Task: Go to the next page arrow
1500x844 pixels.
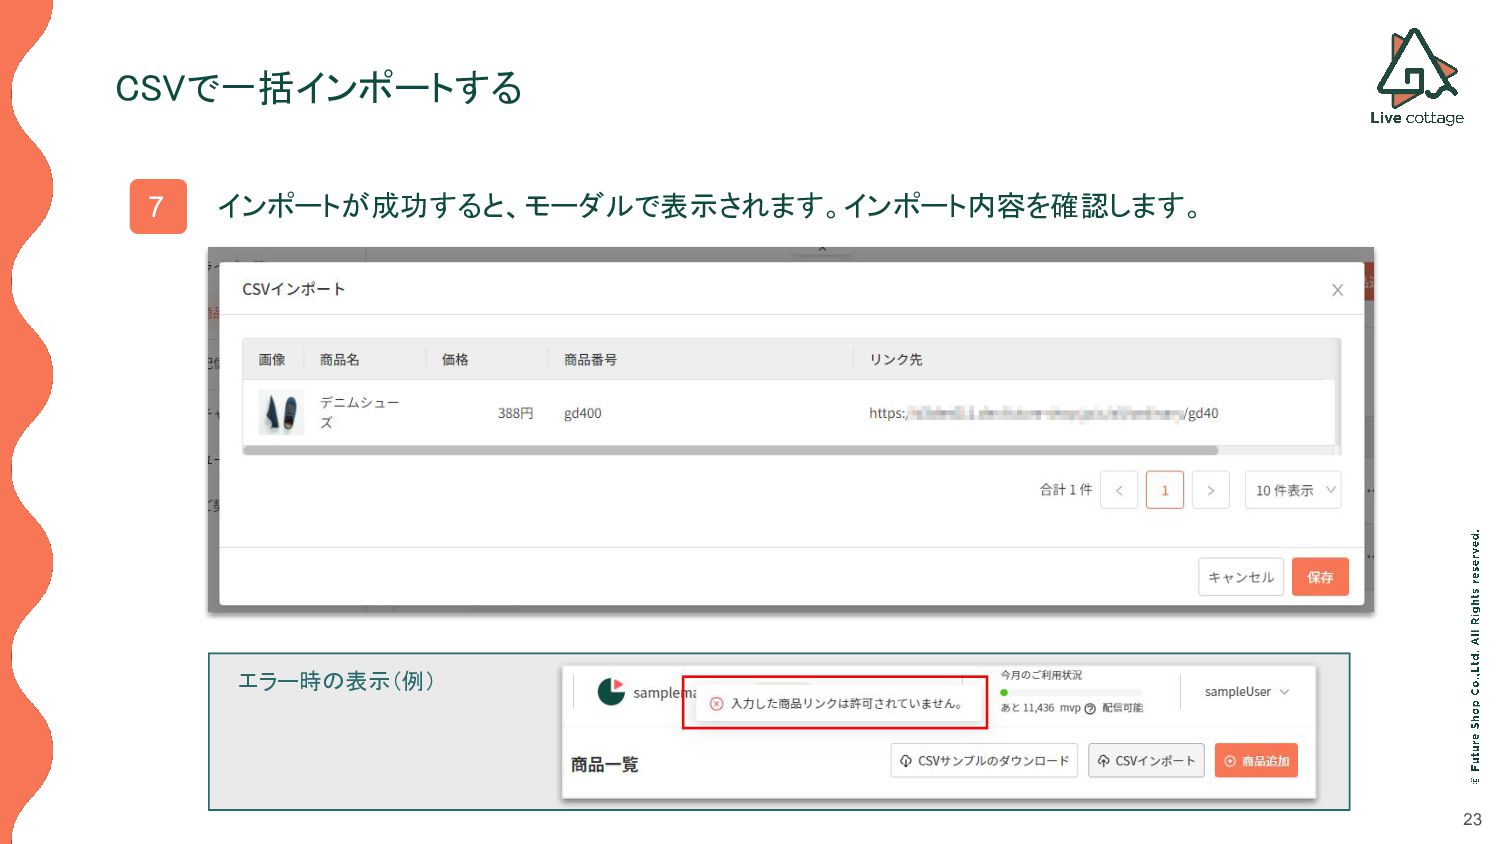Action: (x=1211, y=490)
